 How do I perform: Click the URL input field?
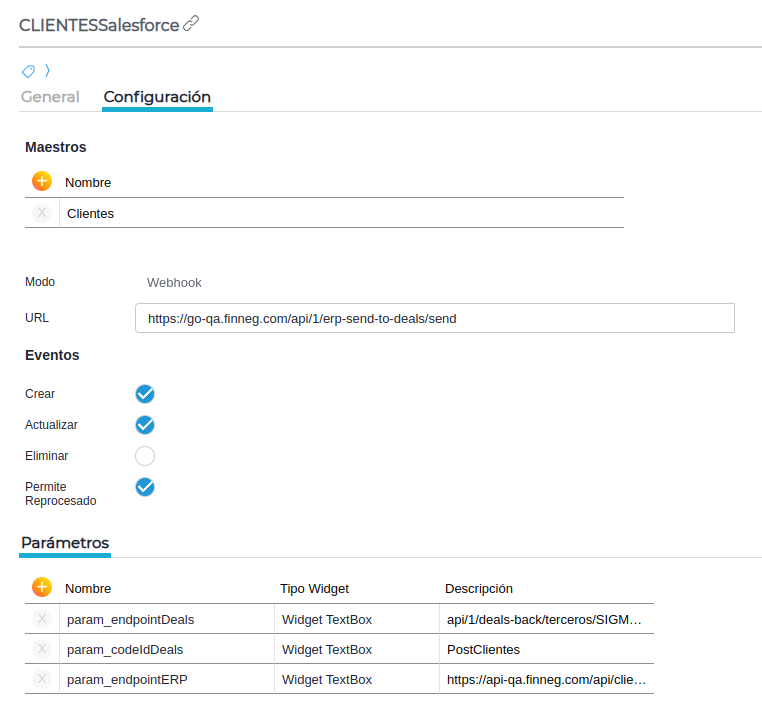tap(434, 318)
